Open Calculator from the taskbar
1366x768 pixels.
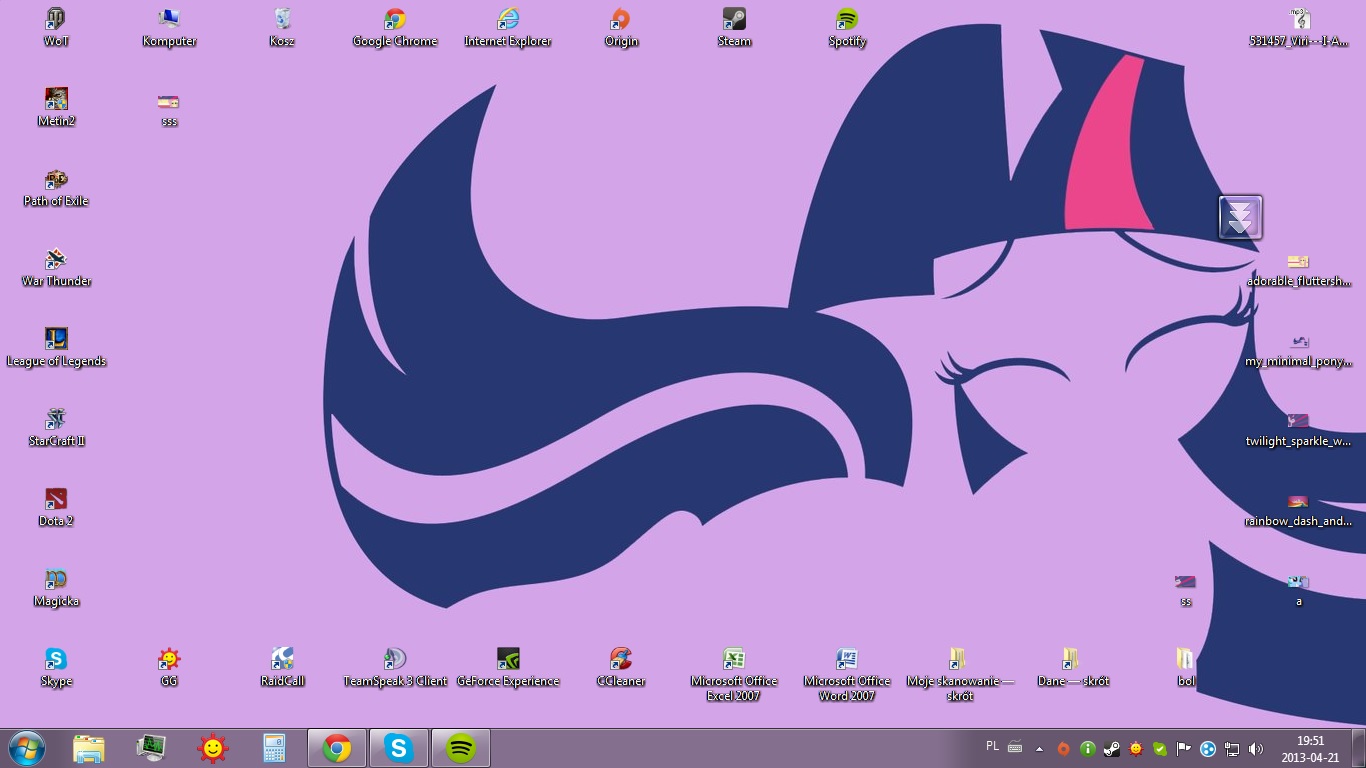[x=274, y=748]
